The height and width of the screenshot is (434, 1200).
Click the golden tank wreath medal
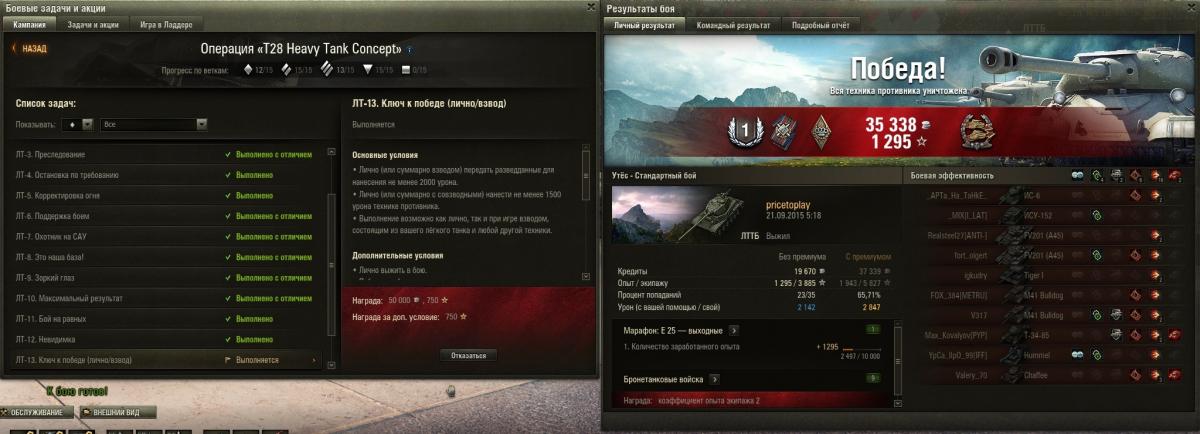[x=975, y=130]
